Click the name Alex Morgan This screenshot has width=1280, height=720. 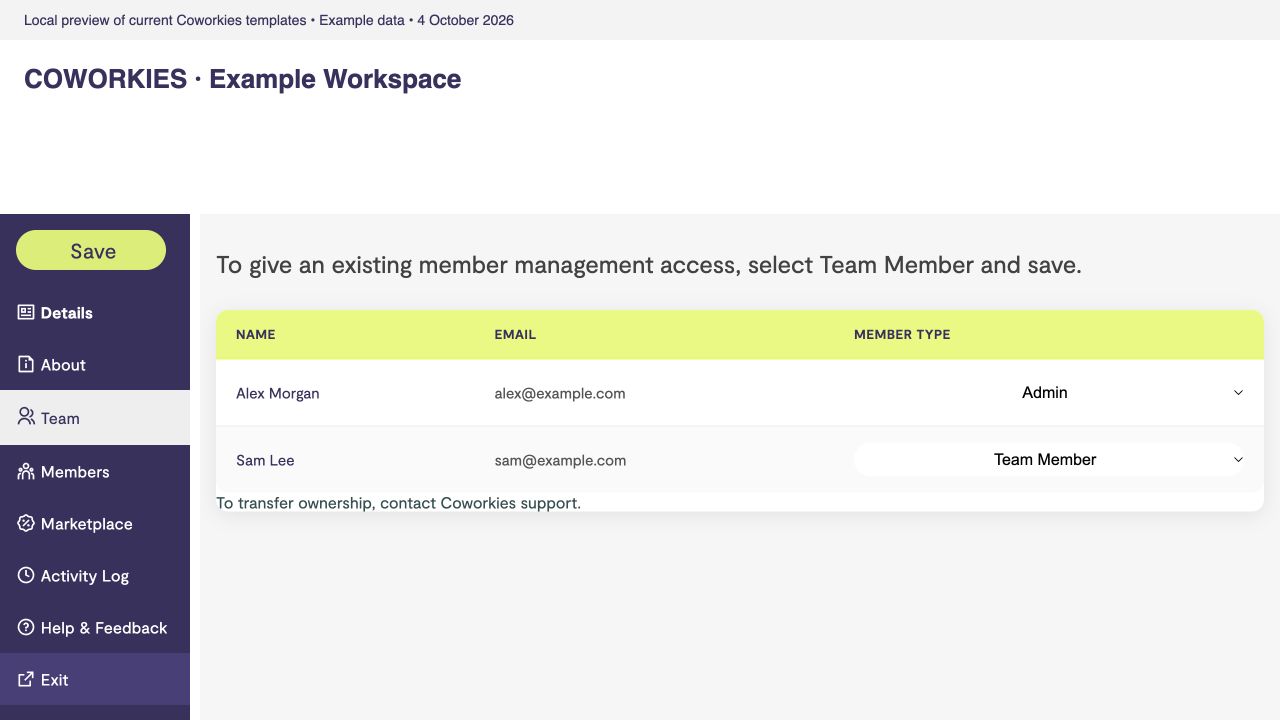[278, 393]
